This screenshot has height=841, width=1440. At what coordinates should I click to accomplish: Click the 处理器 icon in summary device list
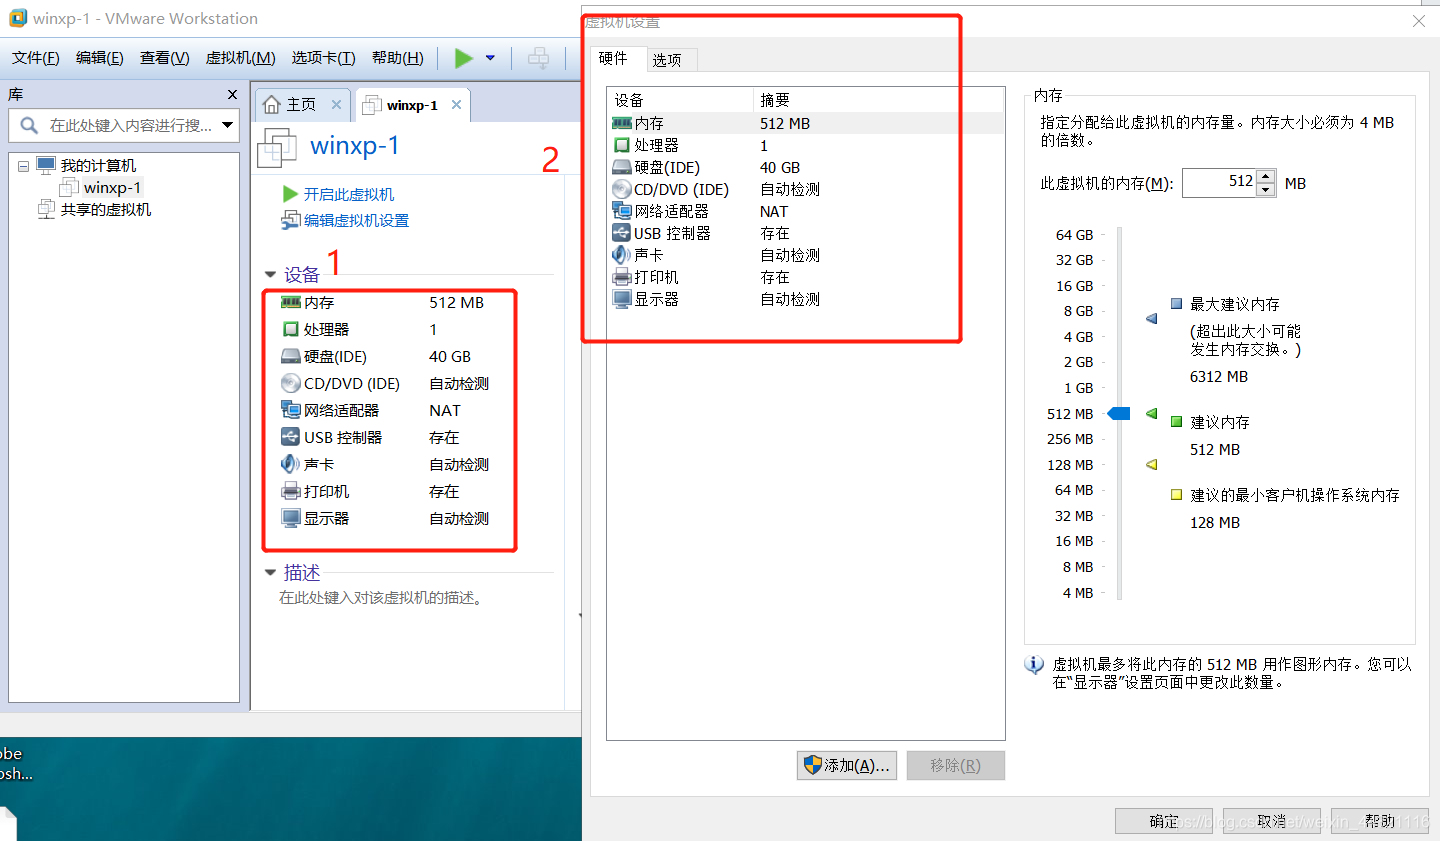tap(291, 329)
